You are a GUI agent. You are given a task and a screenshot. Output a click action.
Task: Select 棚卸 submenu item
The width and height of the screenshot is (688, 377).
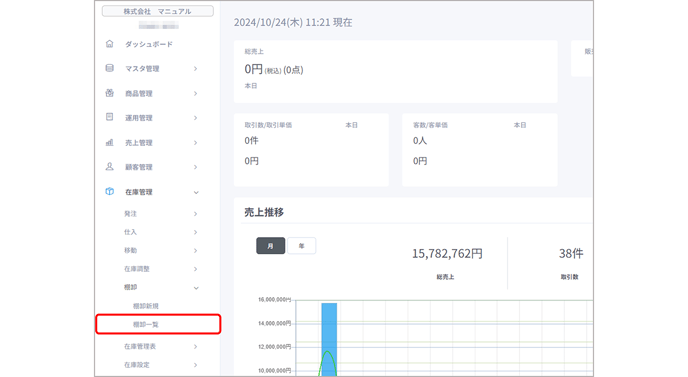point(130,287)
